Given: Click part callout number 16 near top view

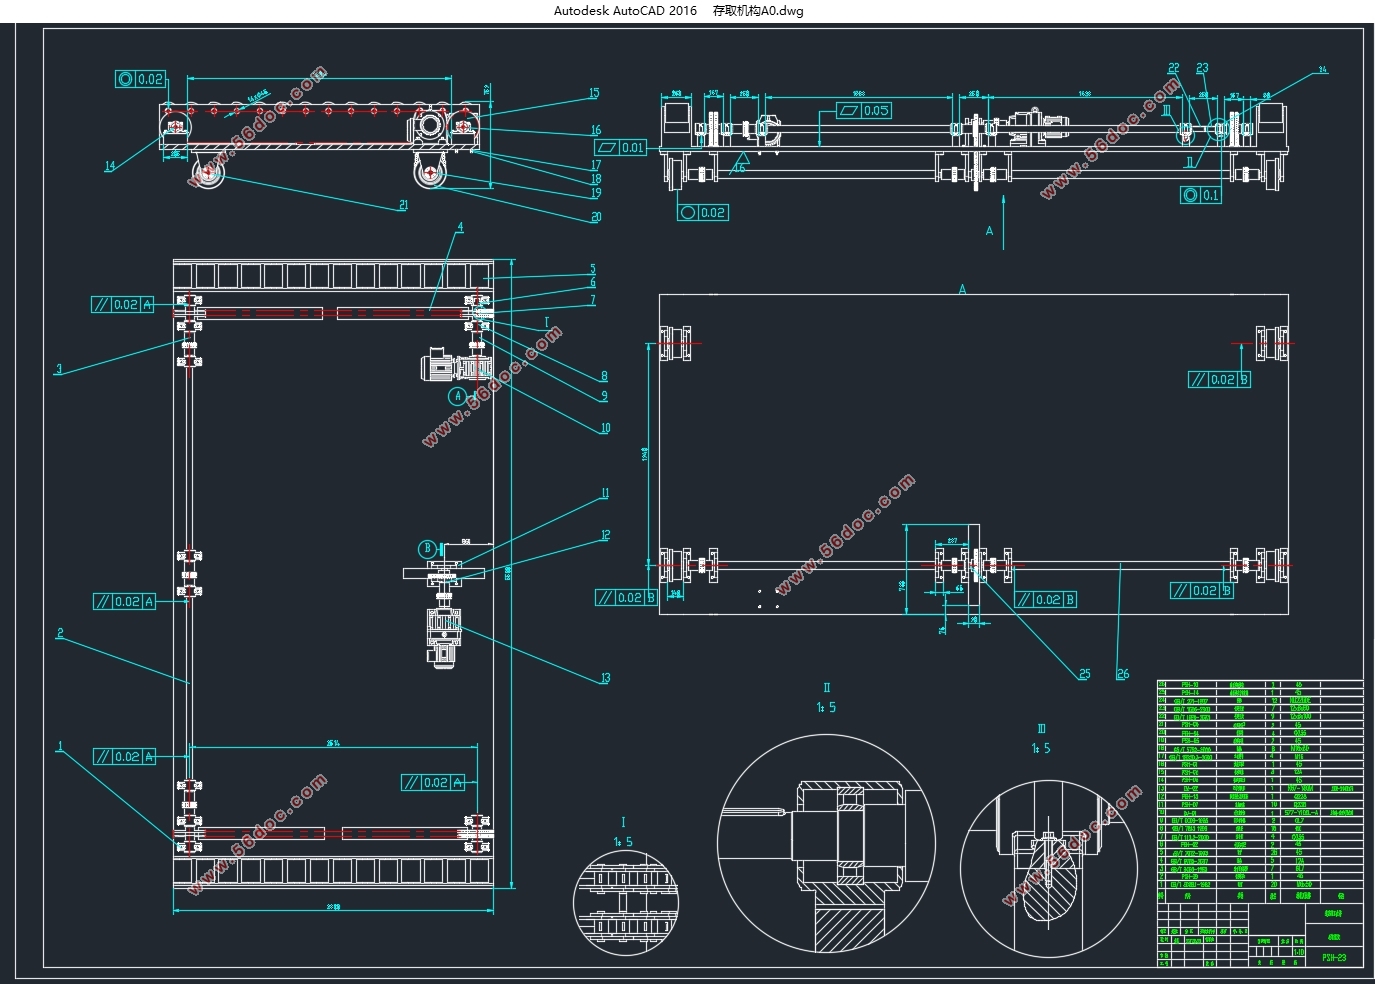Looking at the screenshot, I should tap(596, 130).
